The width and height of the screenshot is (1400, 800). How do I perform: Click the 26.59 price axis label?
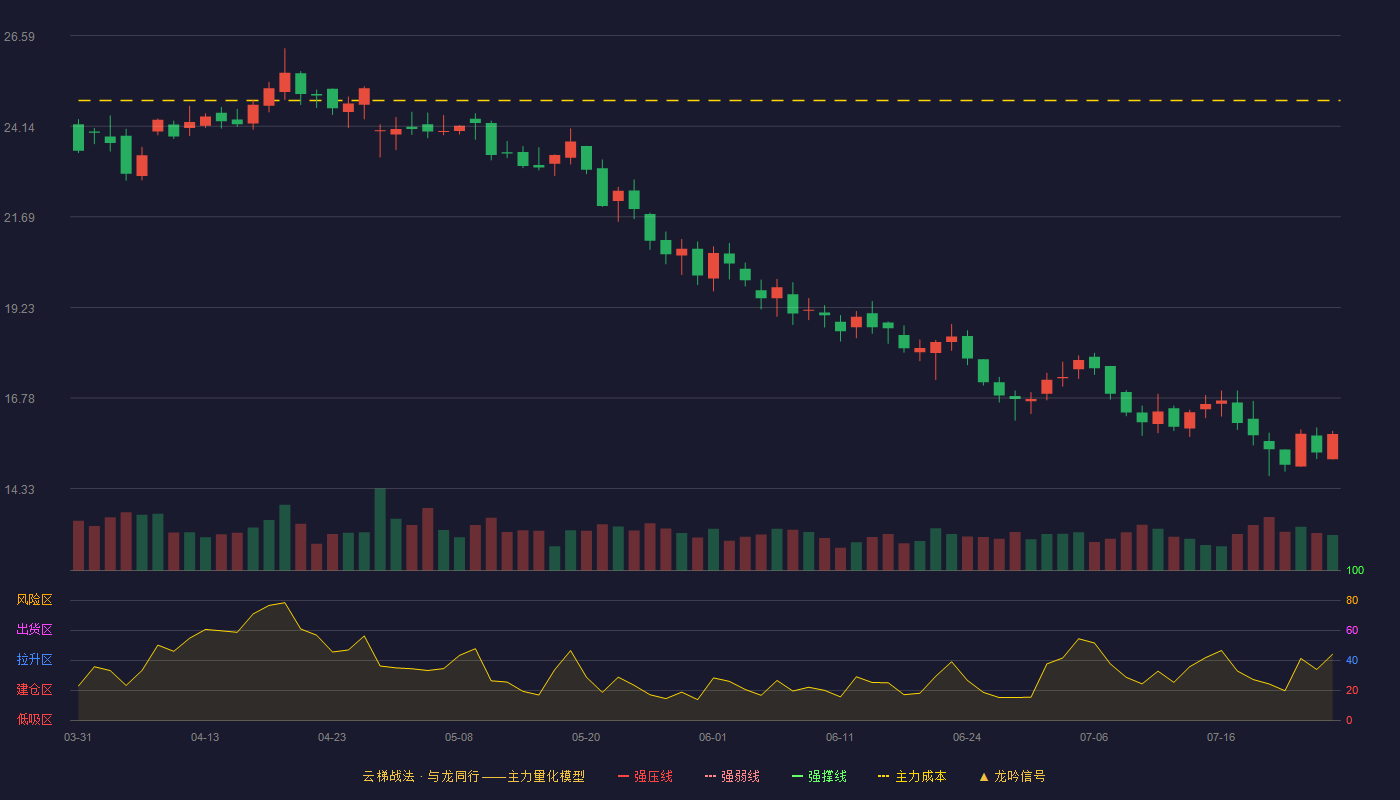point(19,37)
